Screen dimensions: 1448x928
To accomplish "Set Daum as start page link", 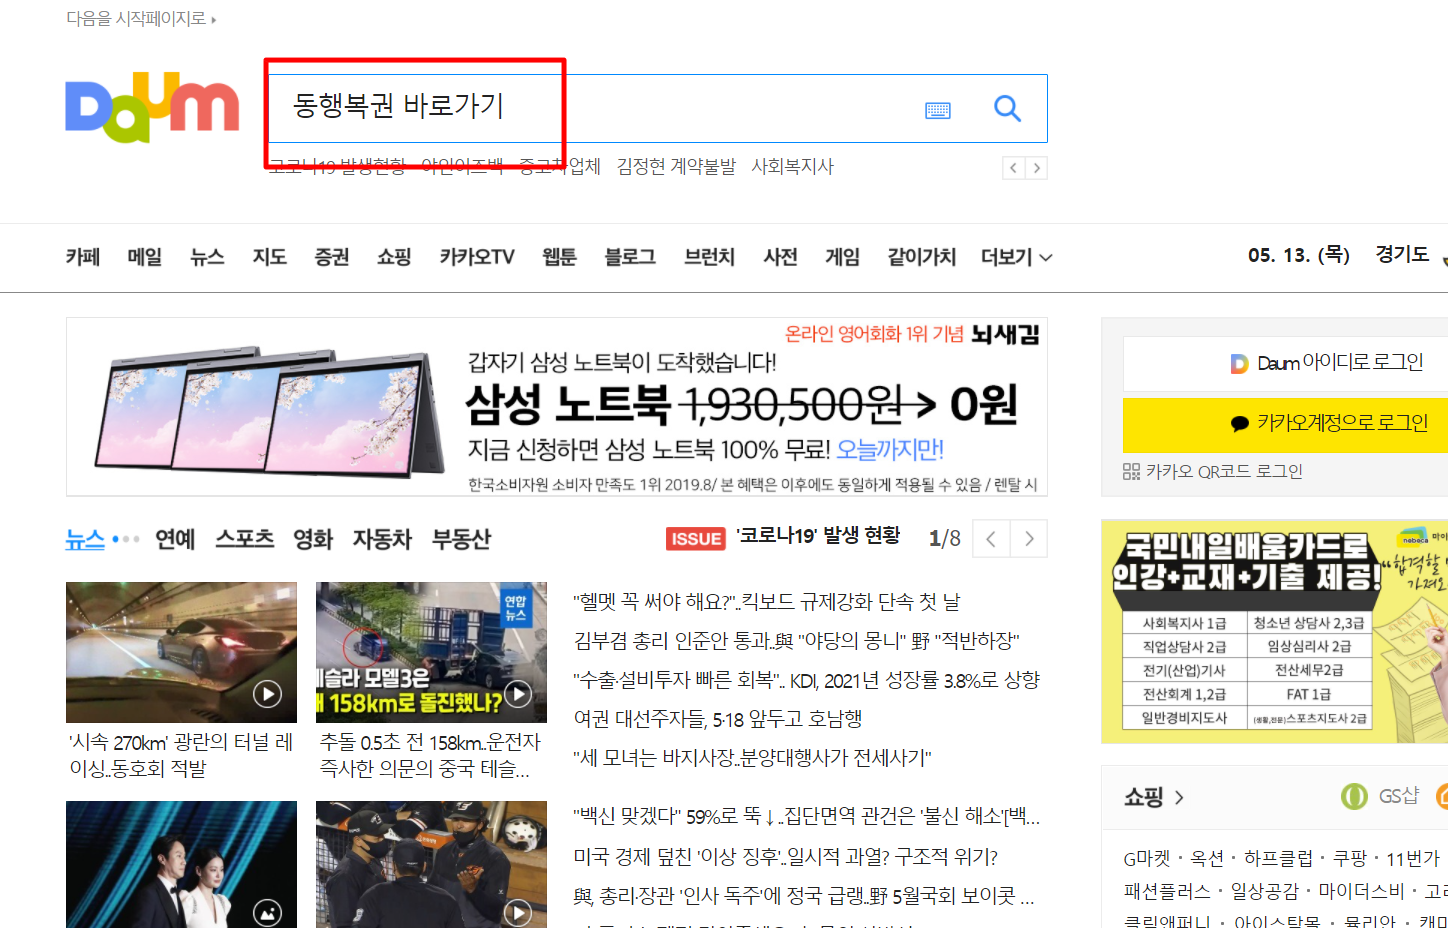I will tap(141, 18).
